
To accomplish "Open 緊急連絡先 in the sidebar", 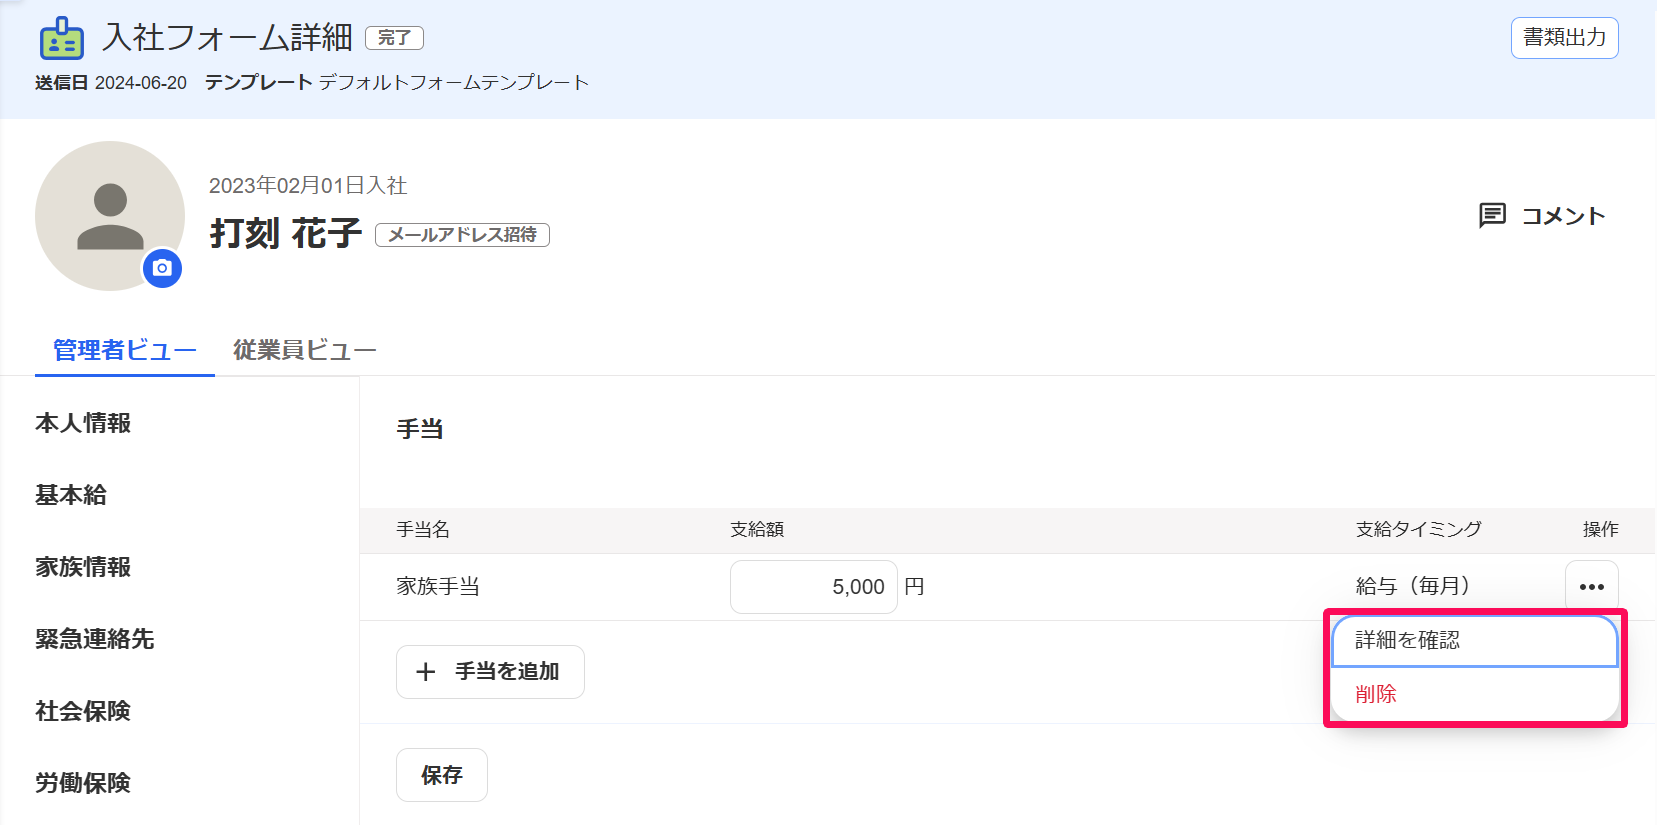I will tap(95, 639).
